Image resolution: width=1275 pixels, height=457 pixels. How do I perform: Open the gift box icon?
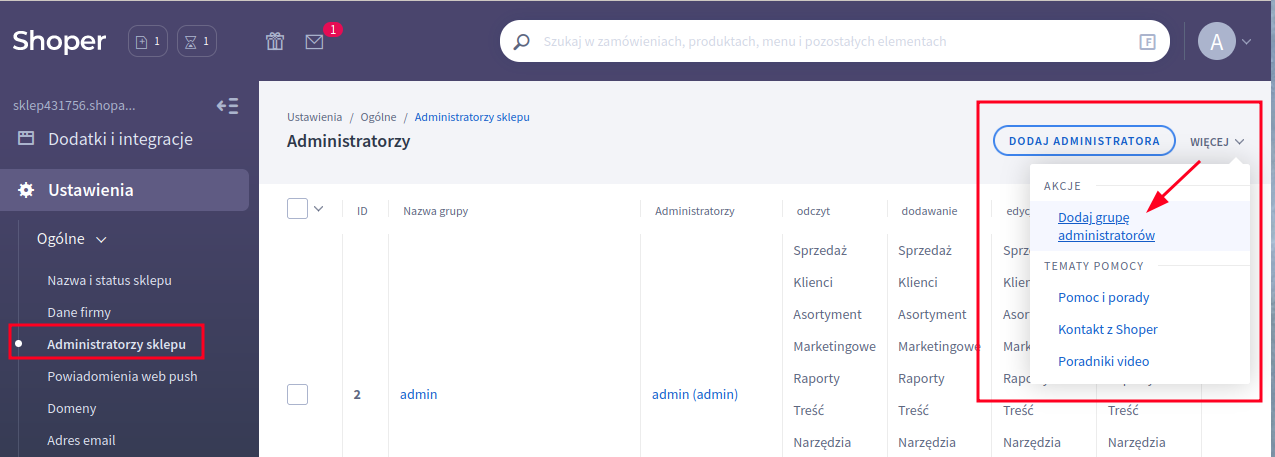click(x=275, y=42)
